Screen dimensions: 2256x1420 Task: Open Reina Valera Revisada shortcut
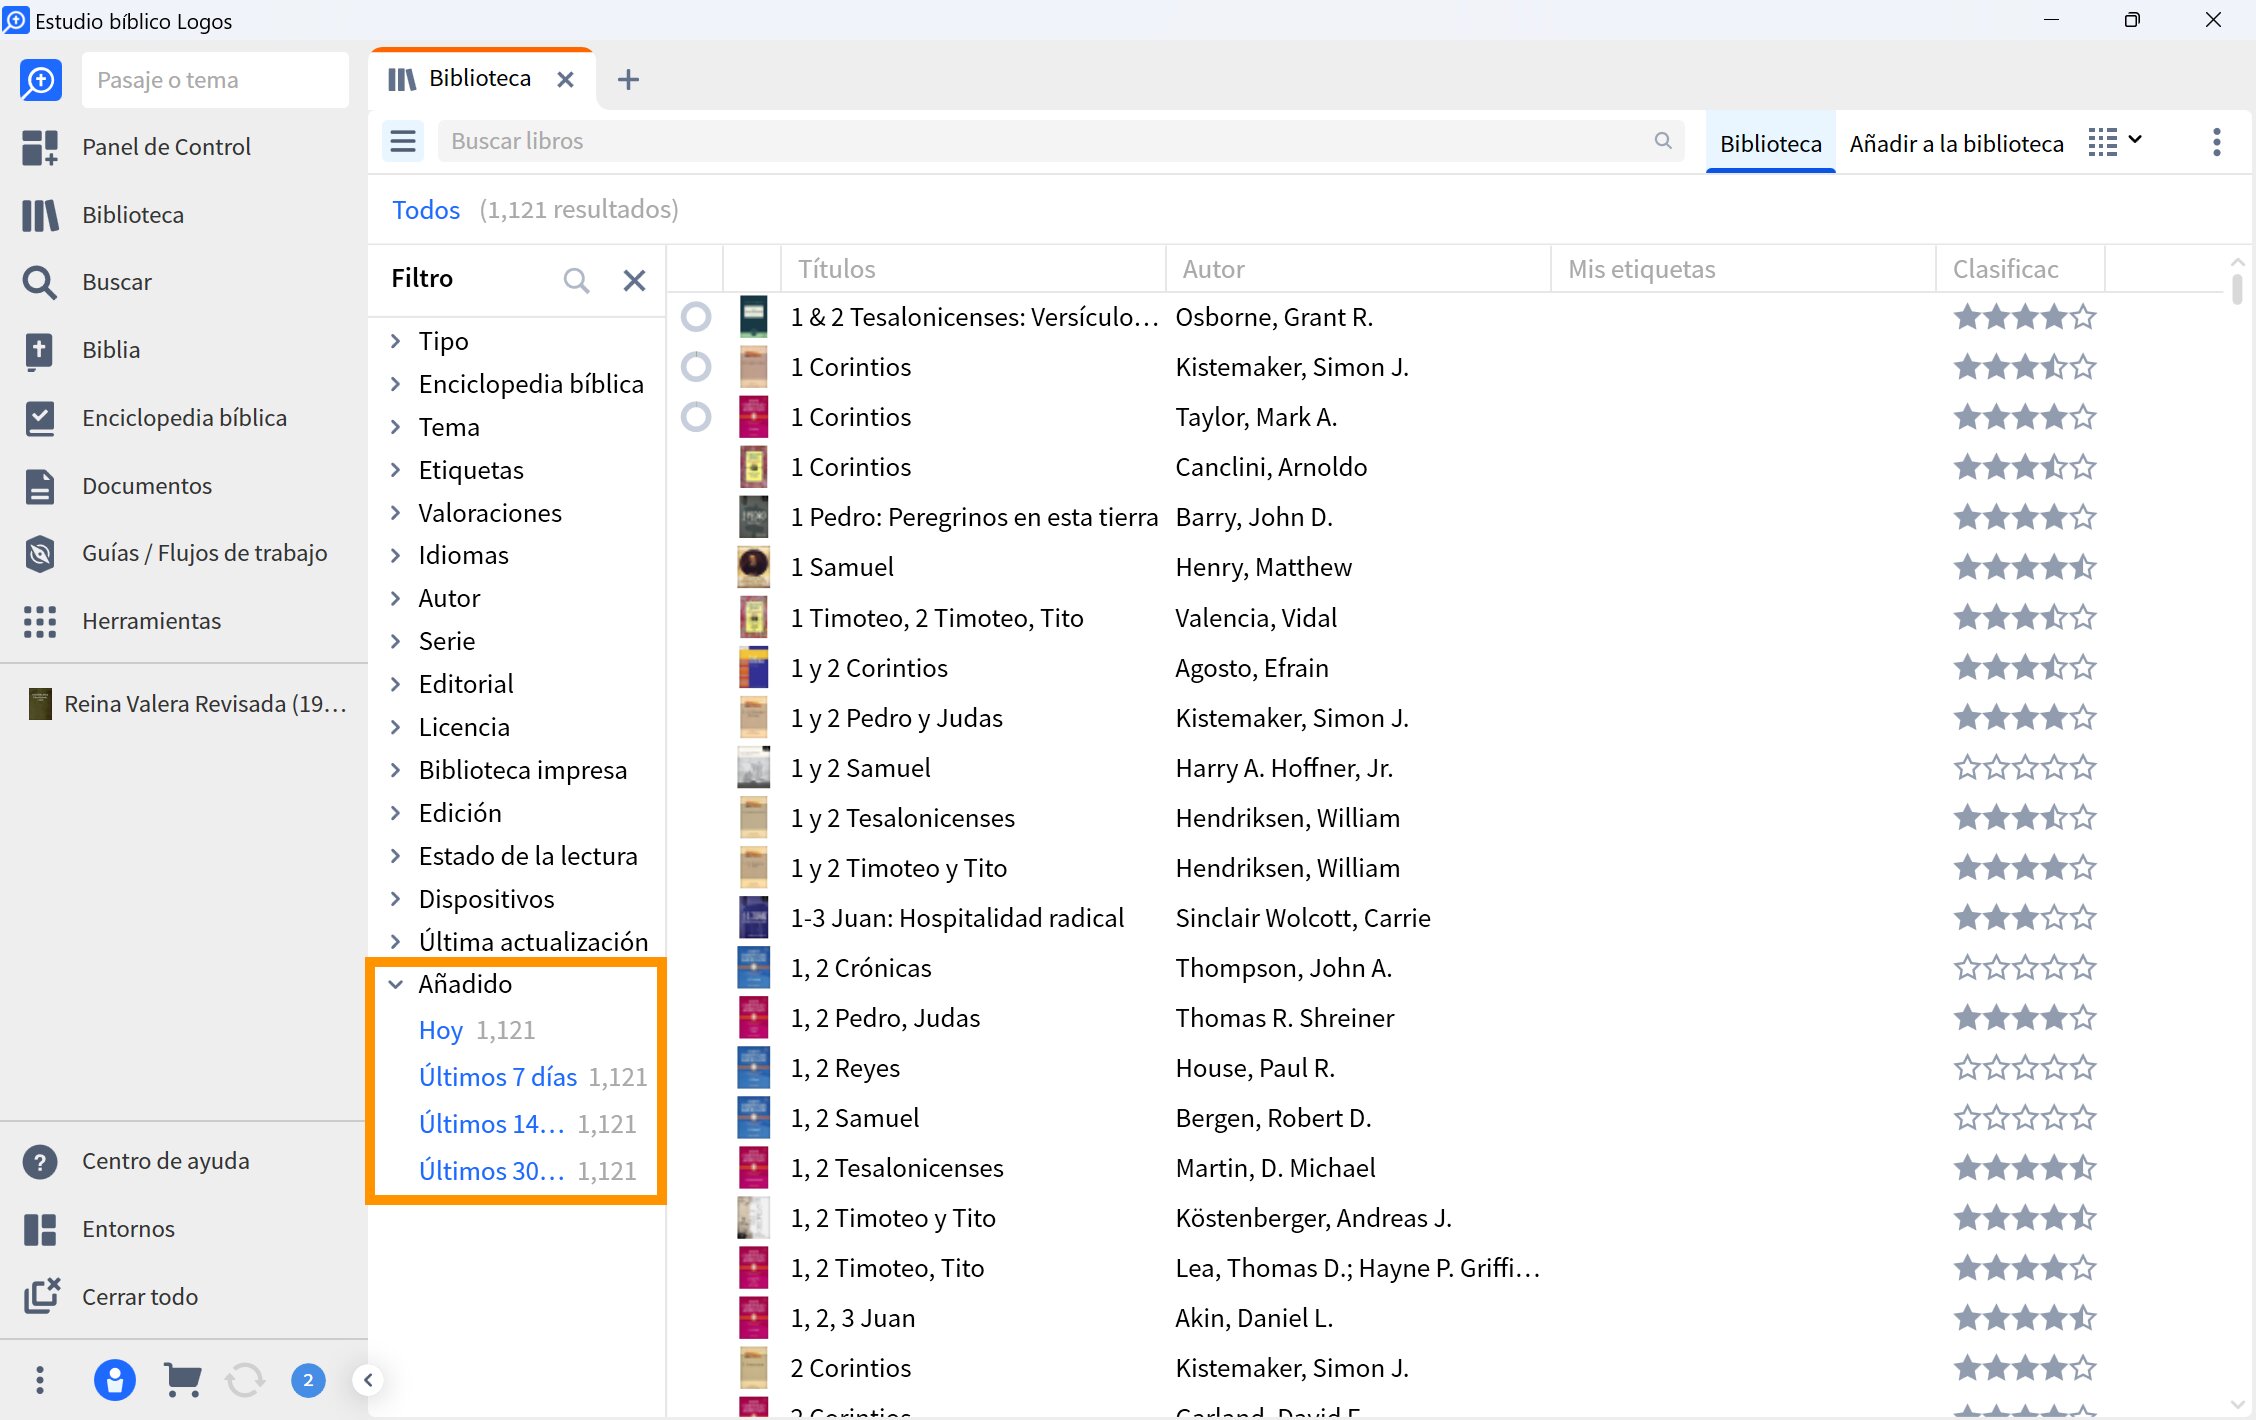point(187,704)
